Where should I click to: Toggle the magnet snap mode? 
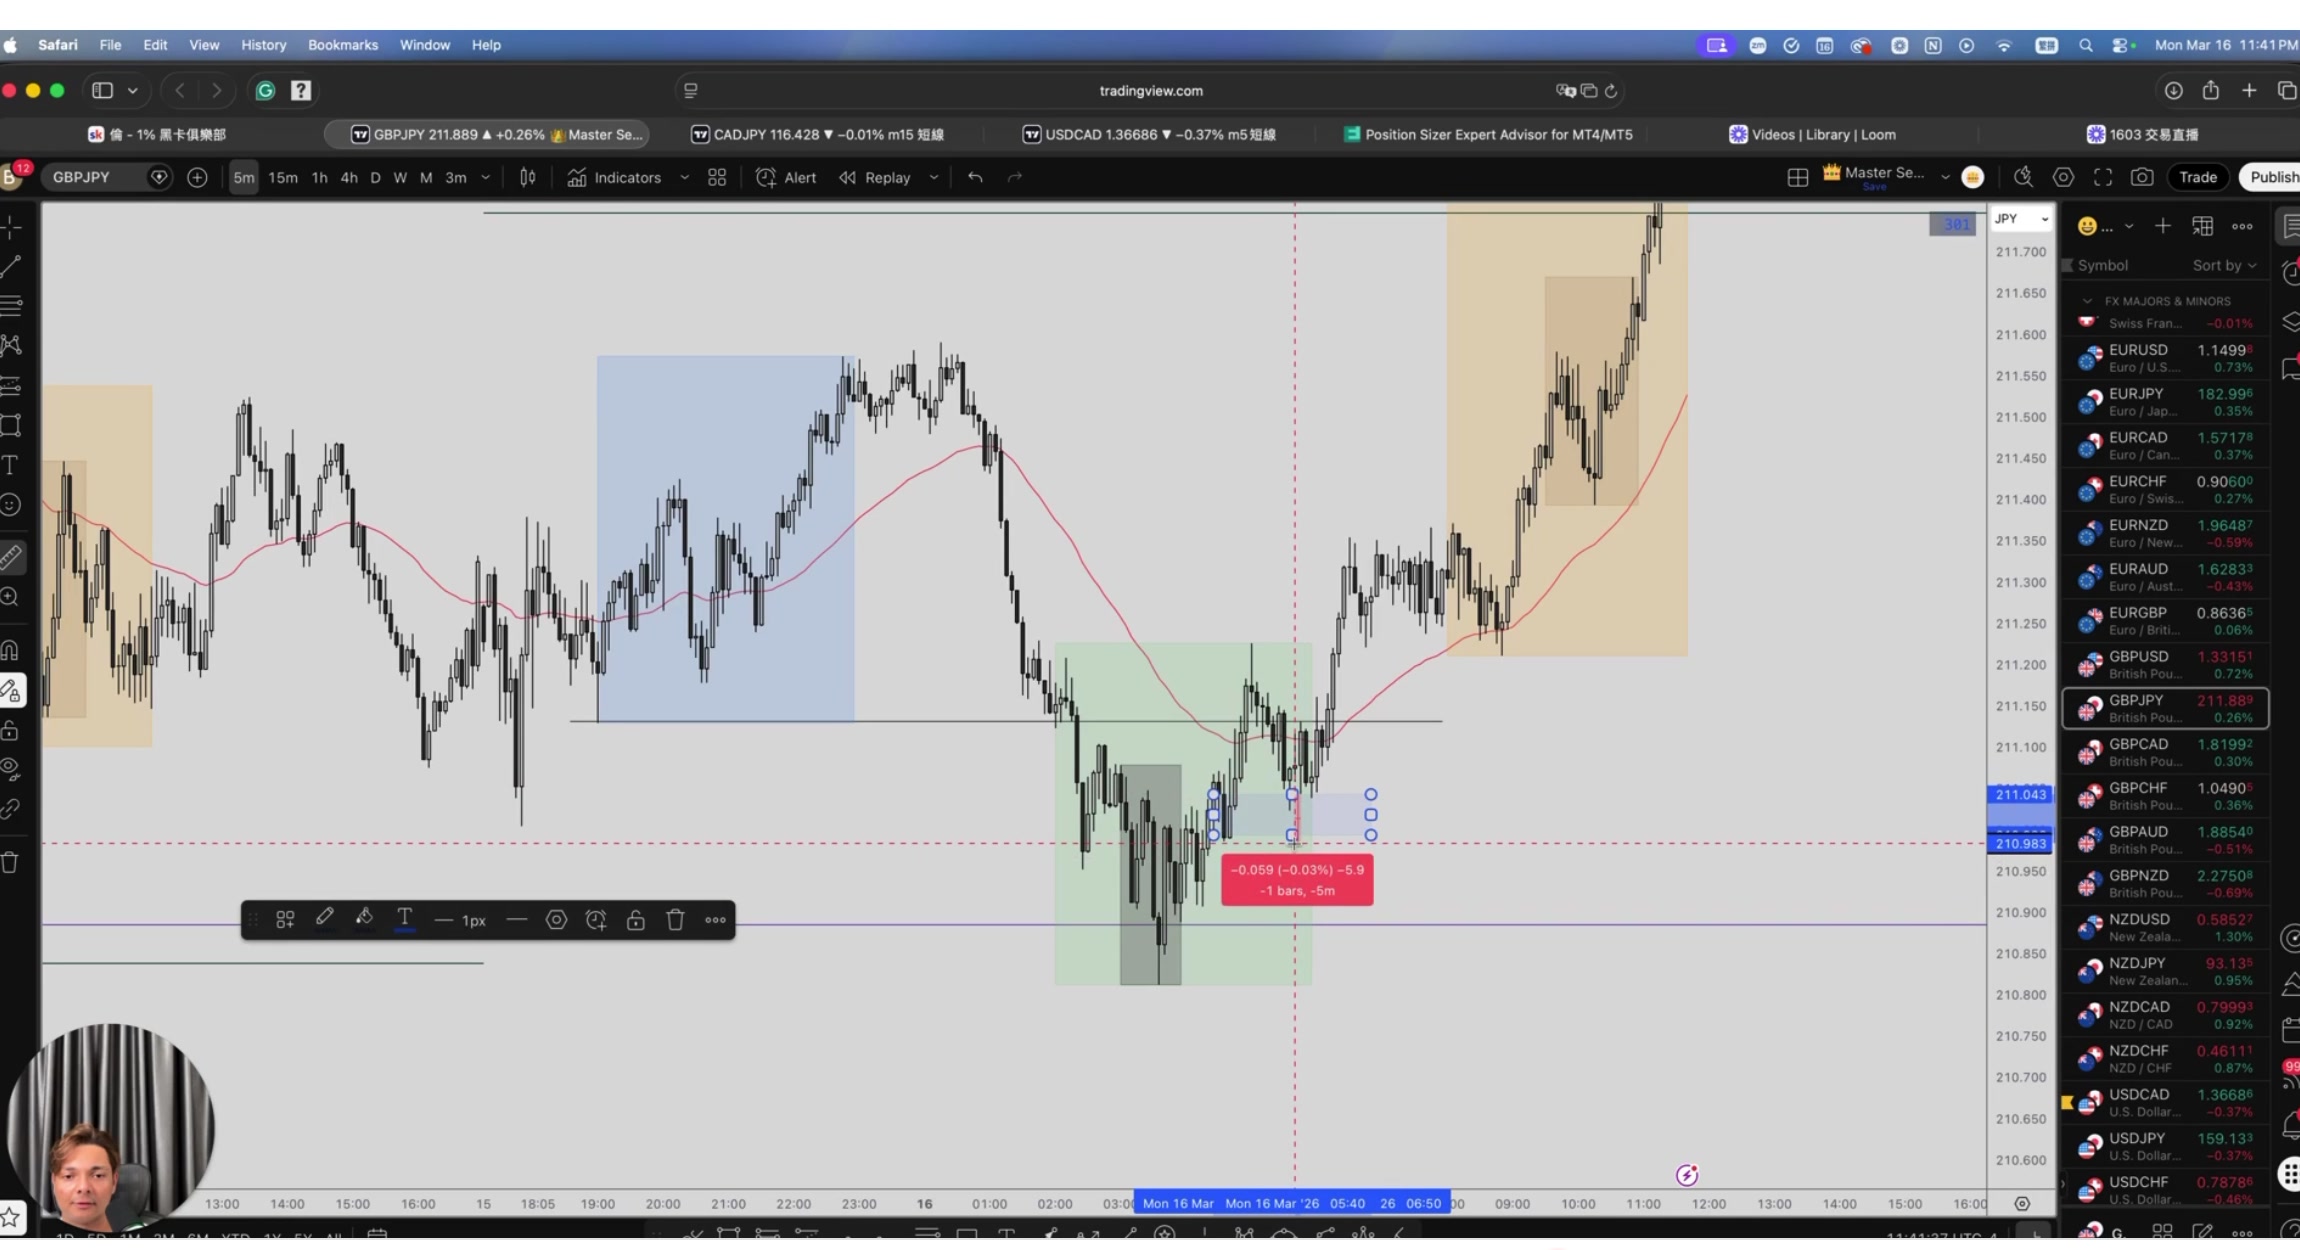point(11,651)
